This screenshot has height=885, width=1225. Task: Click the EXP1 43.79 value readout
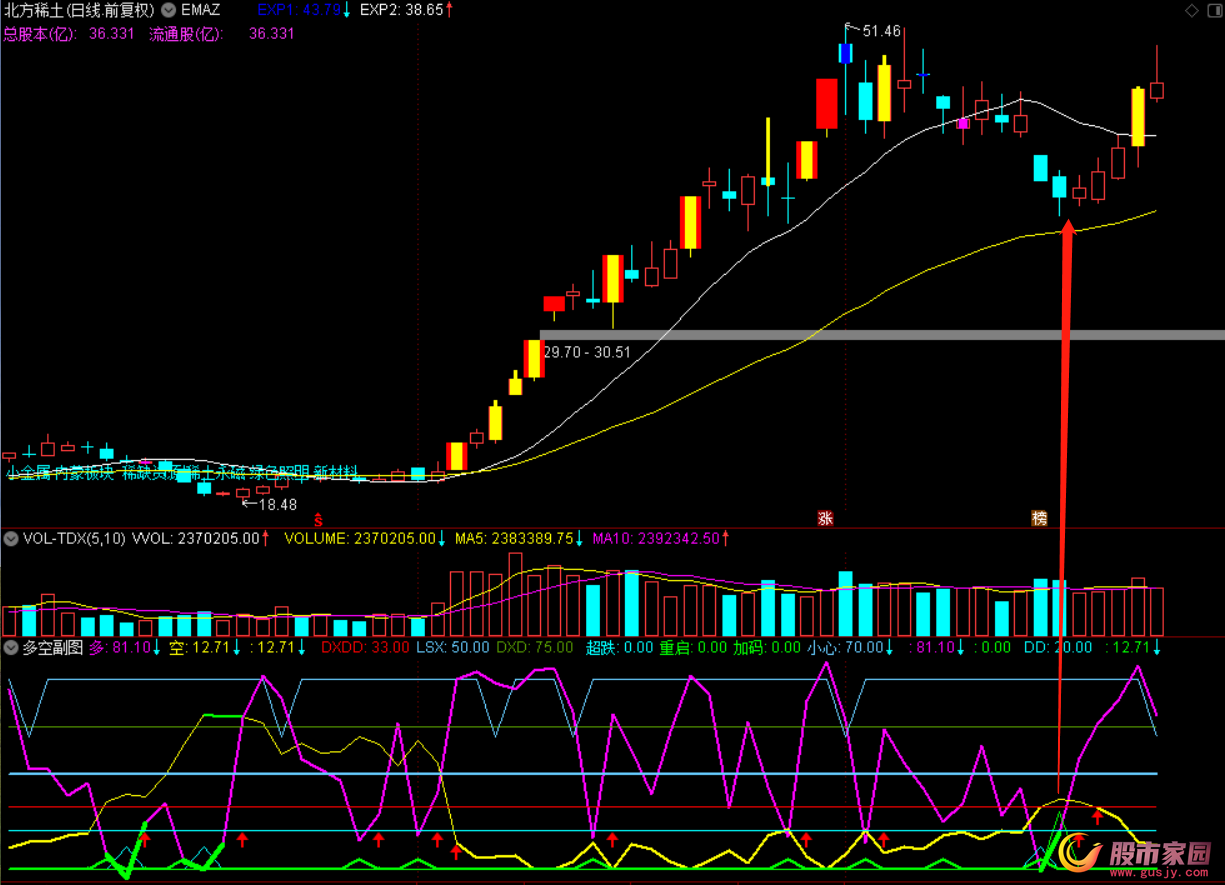[296, 10]
